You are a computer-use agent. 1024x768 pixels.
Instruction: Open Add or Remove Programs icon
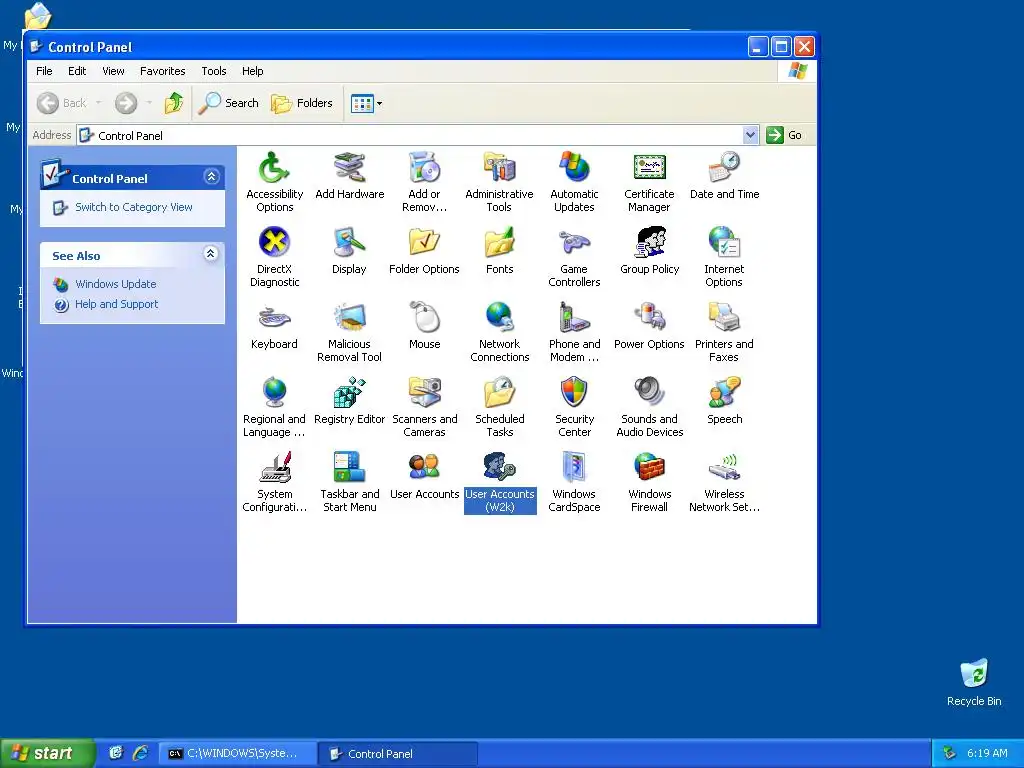coord(424,168)
